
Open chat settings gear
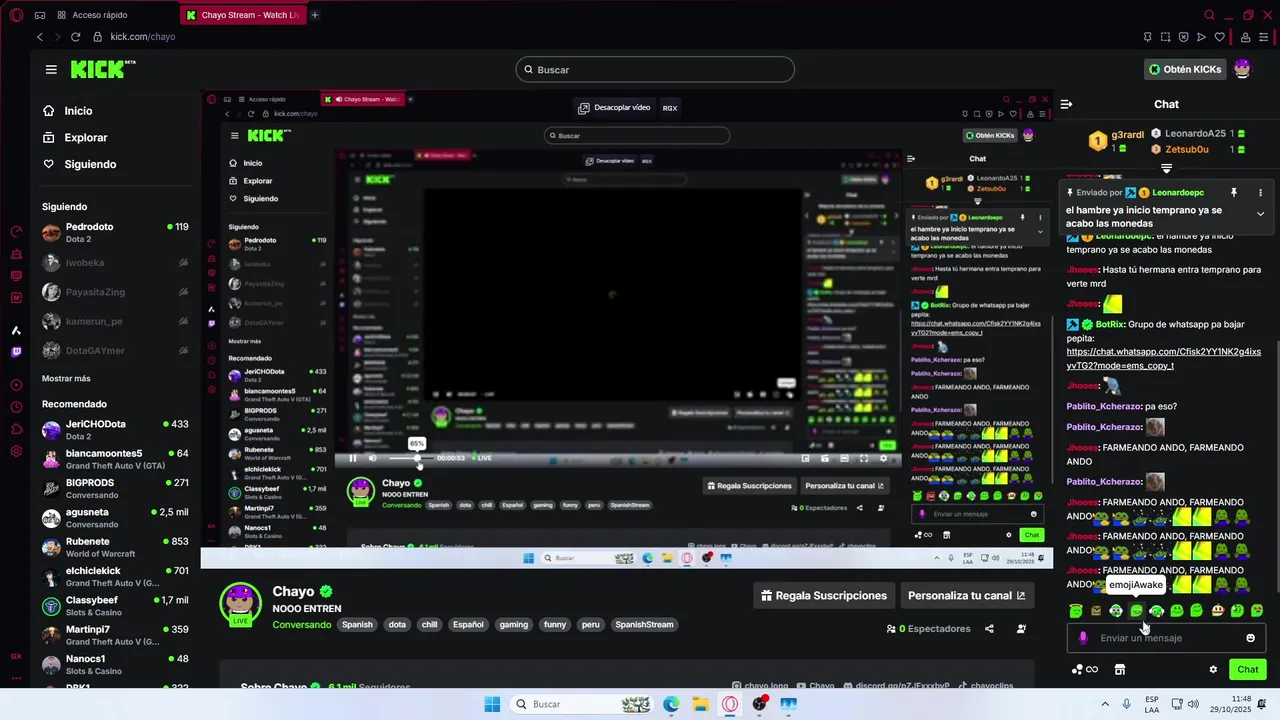pyautogui.click(x=1213, y=669)
